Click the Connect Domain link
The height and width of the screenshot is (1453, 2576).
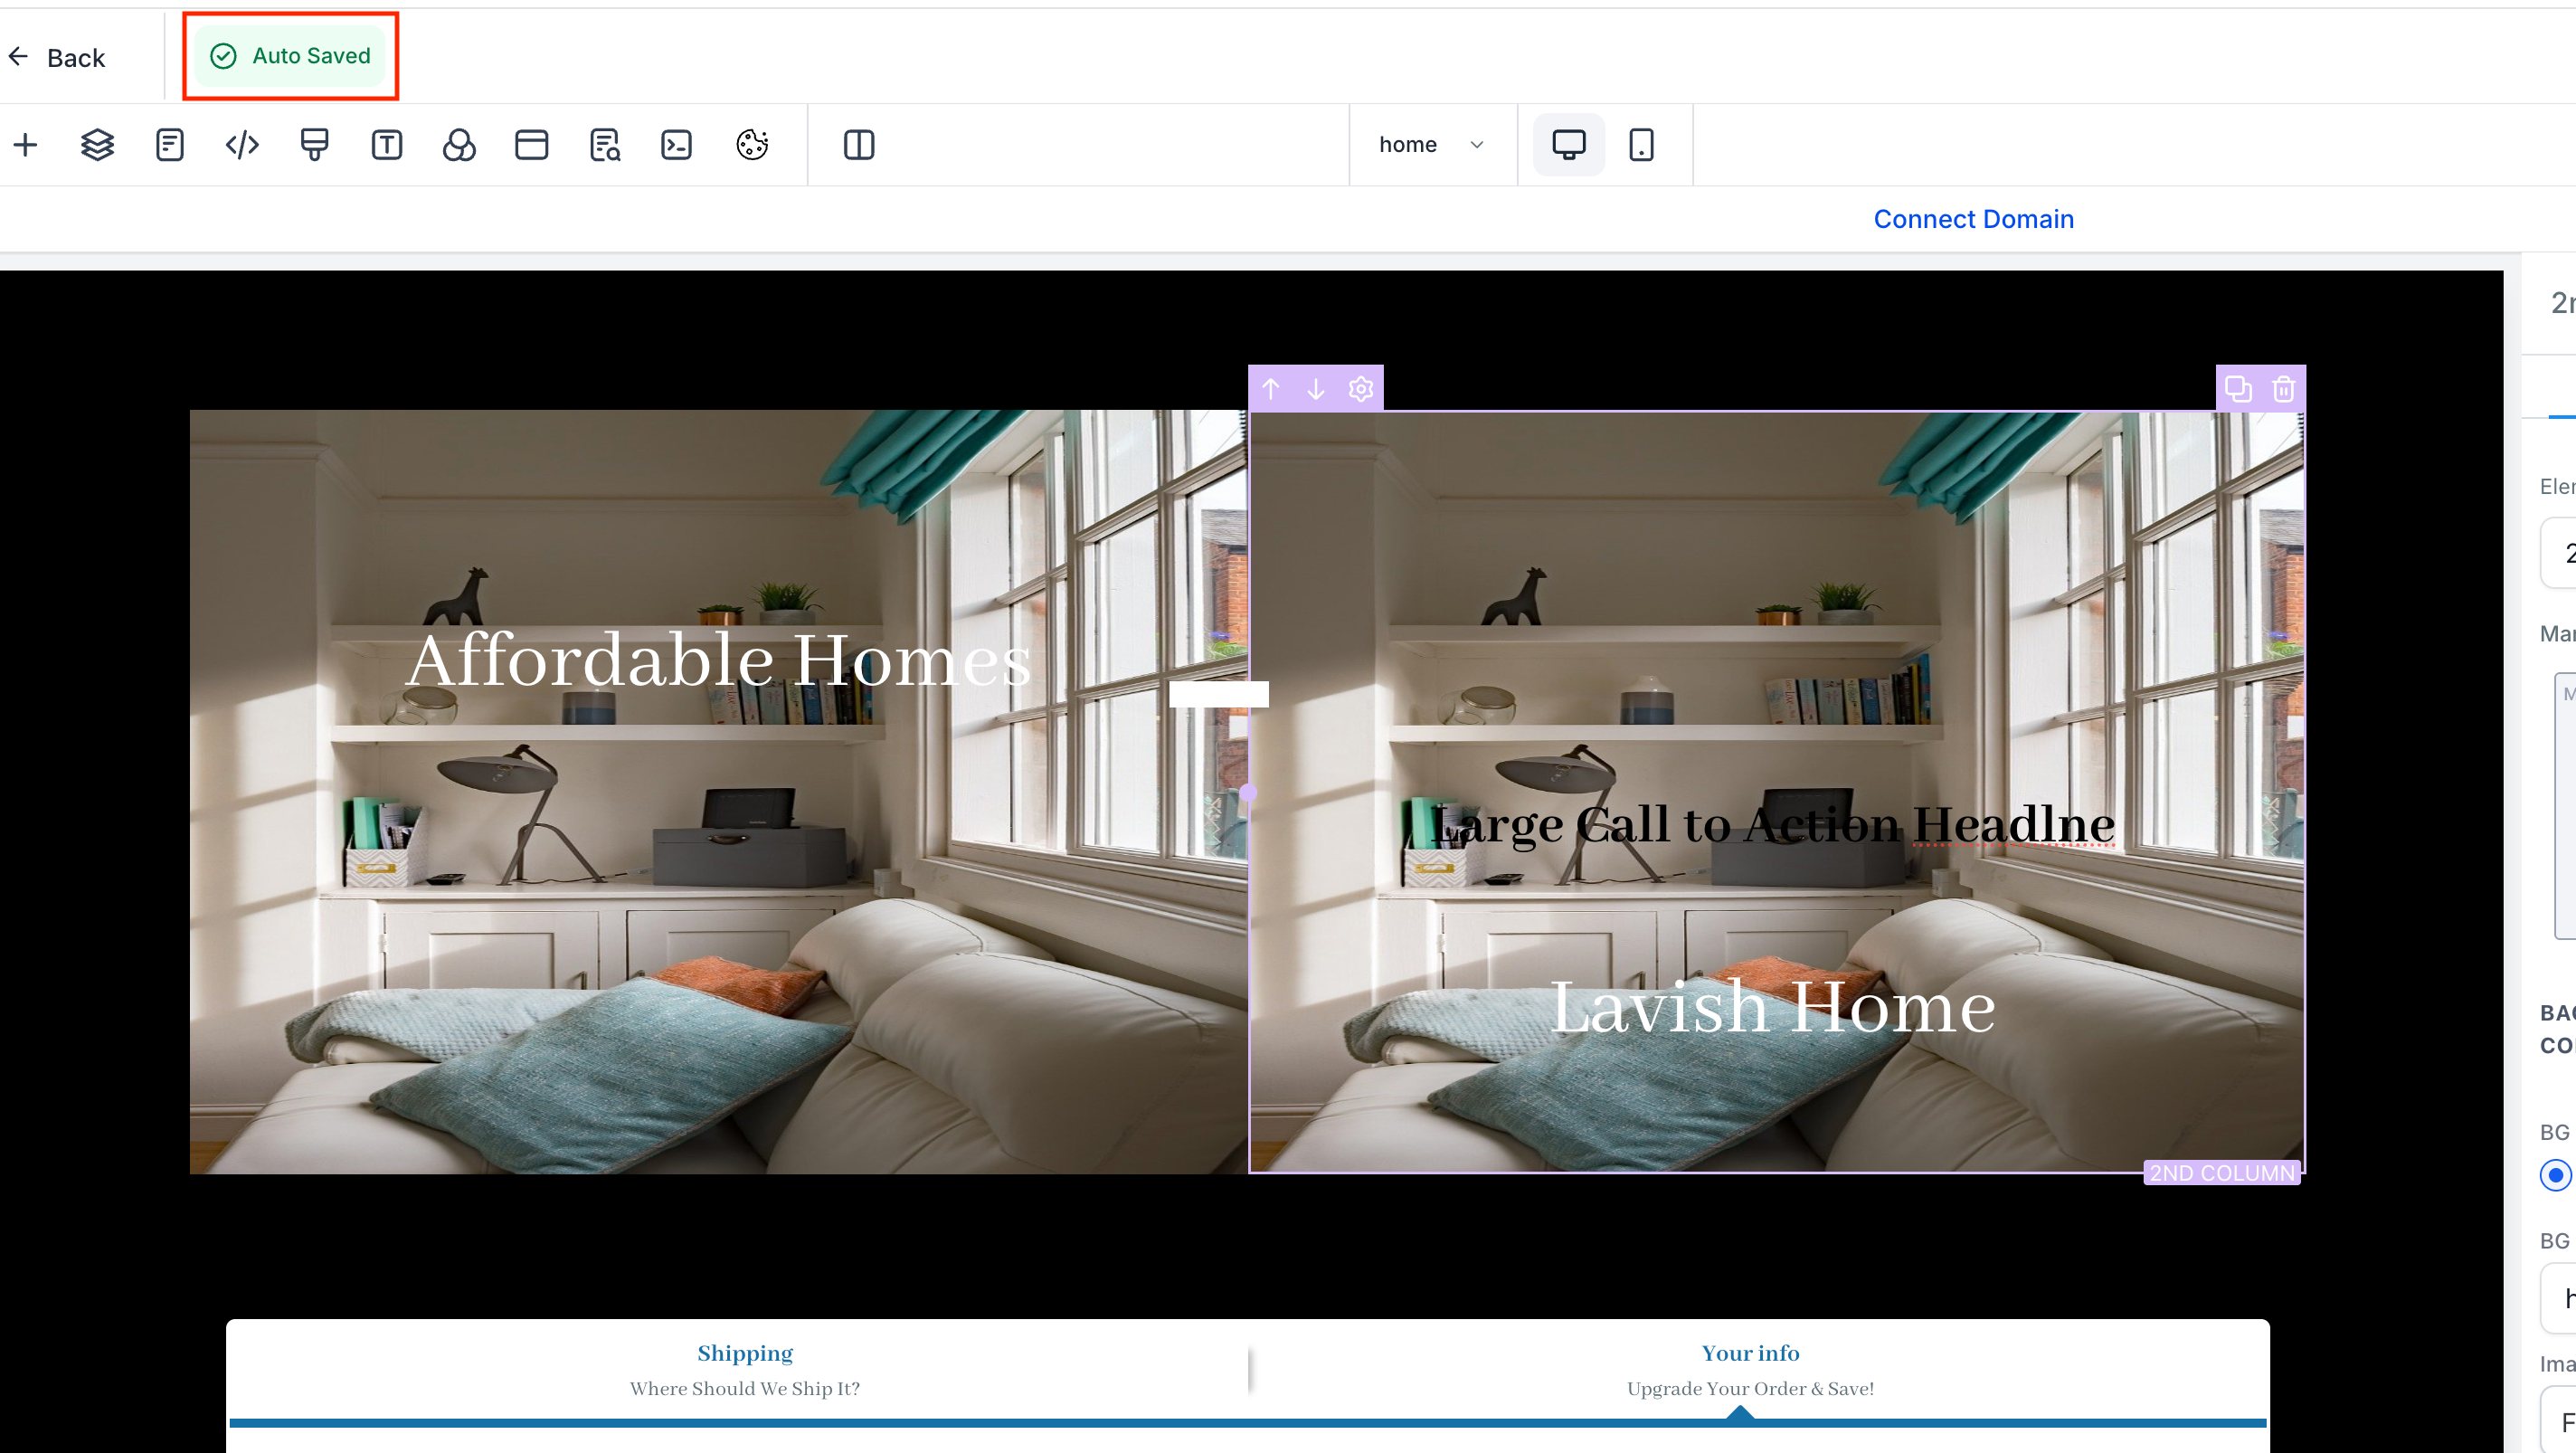tap(1973, 219)
